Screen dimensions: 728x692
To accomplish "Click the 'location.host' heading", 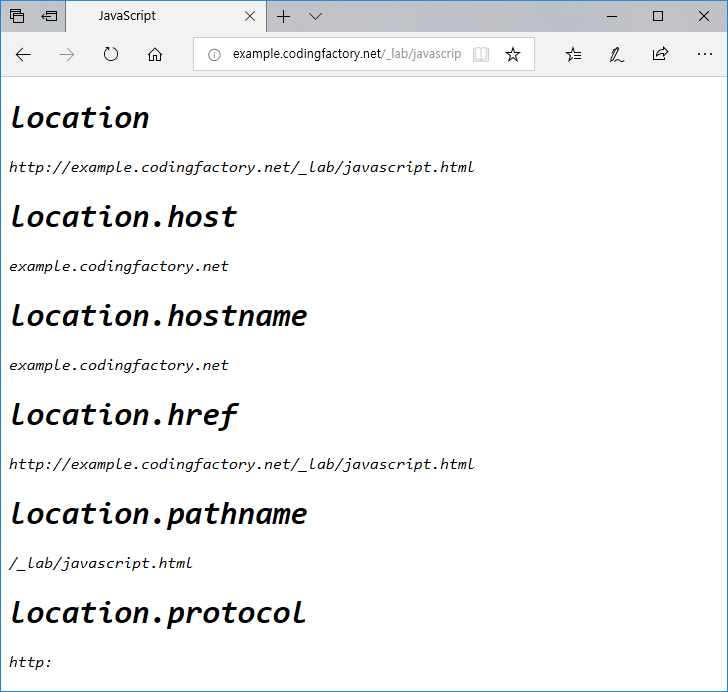I will [124, 216].
